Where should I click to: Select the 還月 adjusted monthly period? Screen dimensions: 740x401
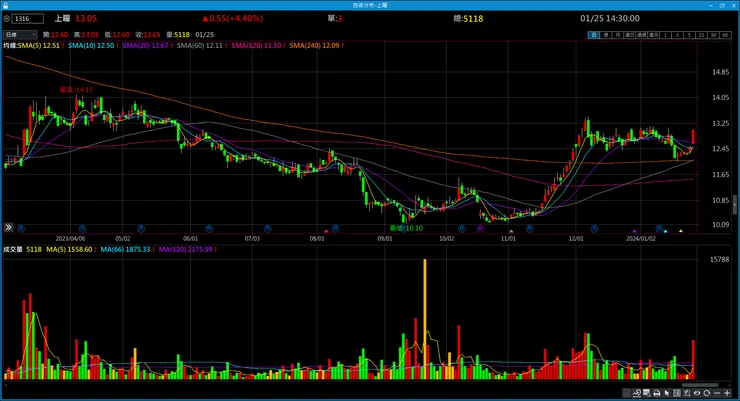pyautogui.click(x=654, y=35)
